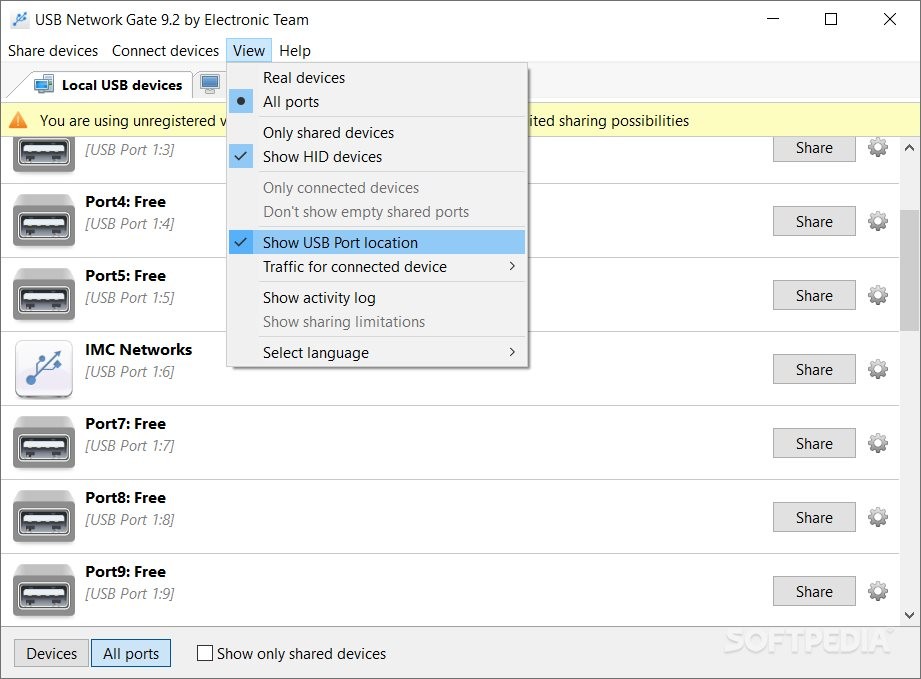Click the vertical scrollbar thumb

click(x=909, y=270)
